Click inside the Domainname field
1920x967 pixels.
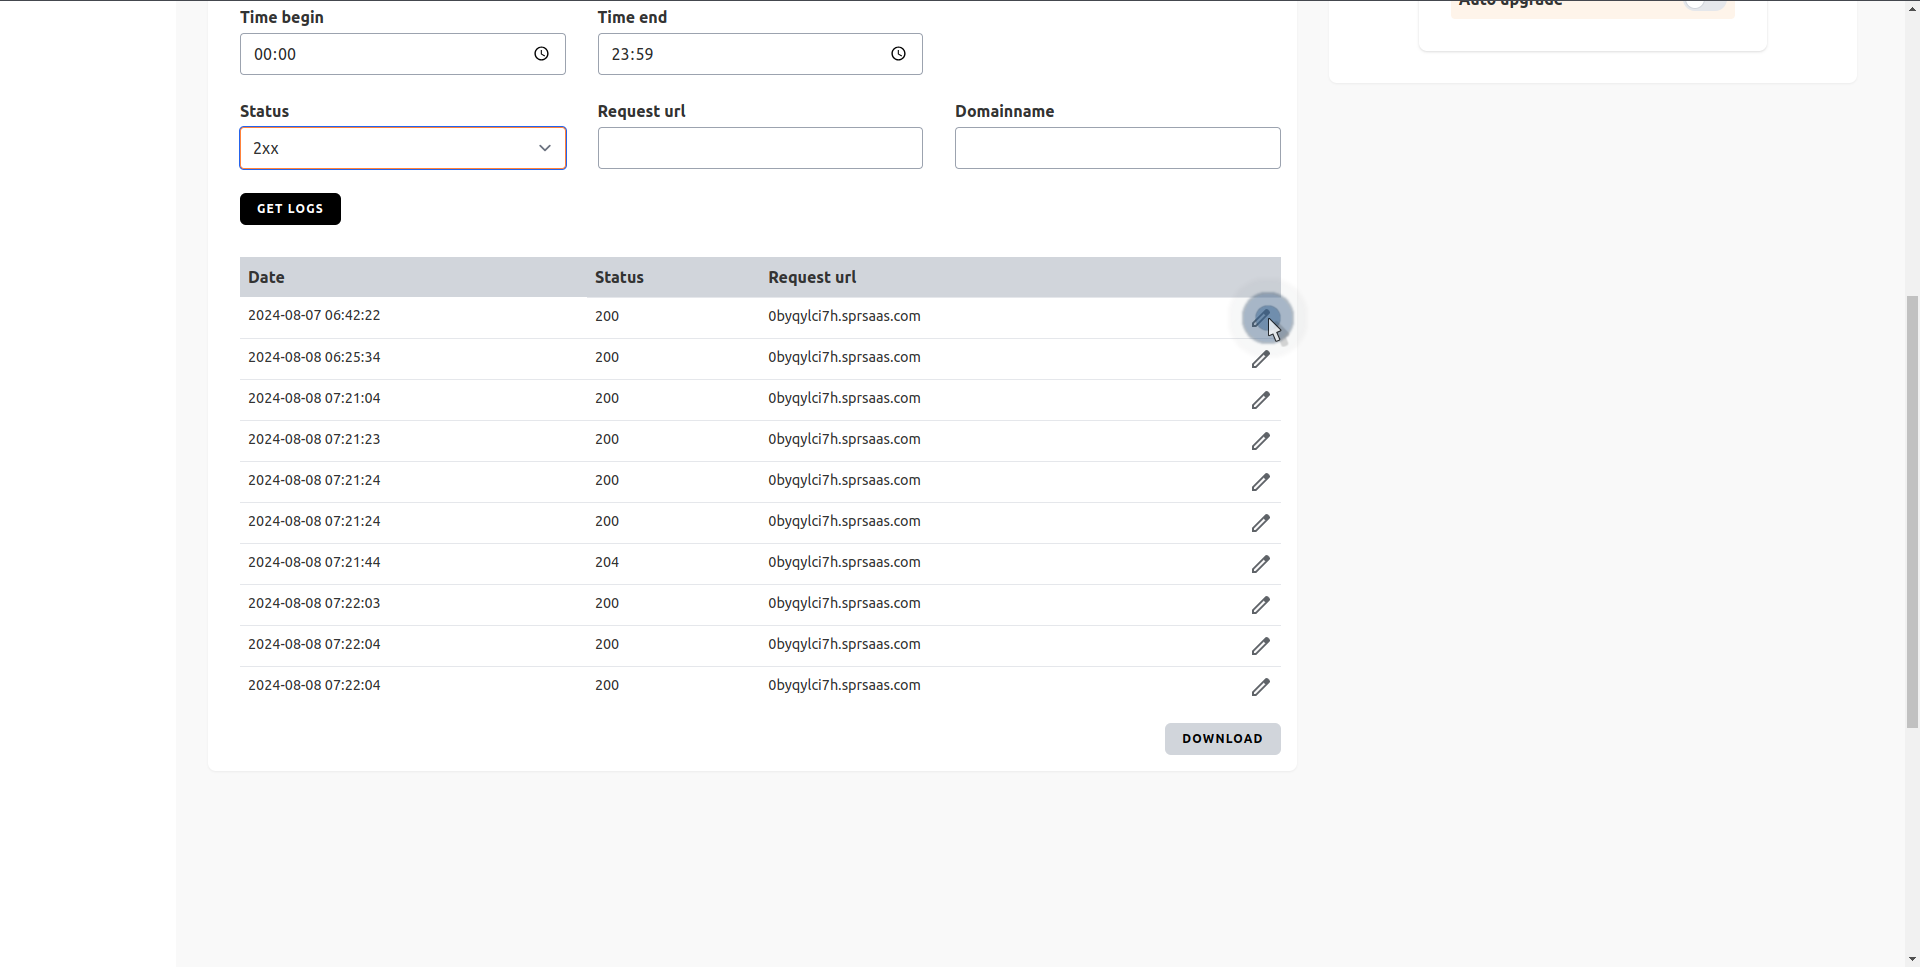[x=1117, y=147]
